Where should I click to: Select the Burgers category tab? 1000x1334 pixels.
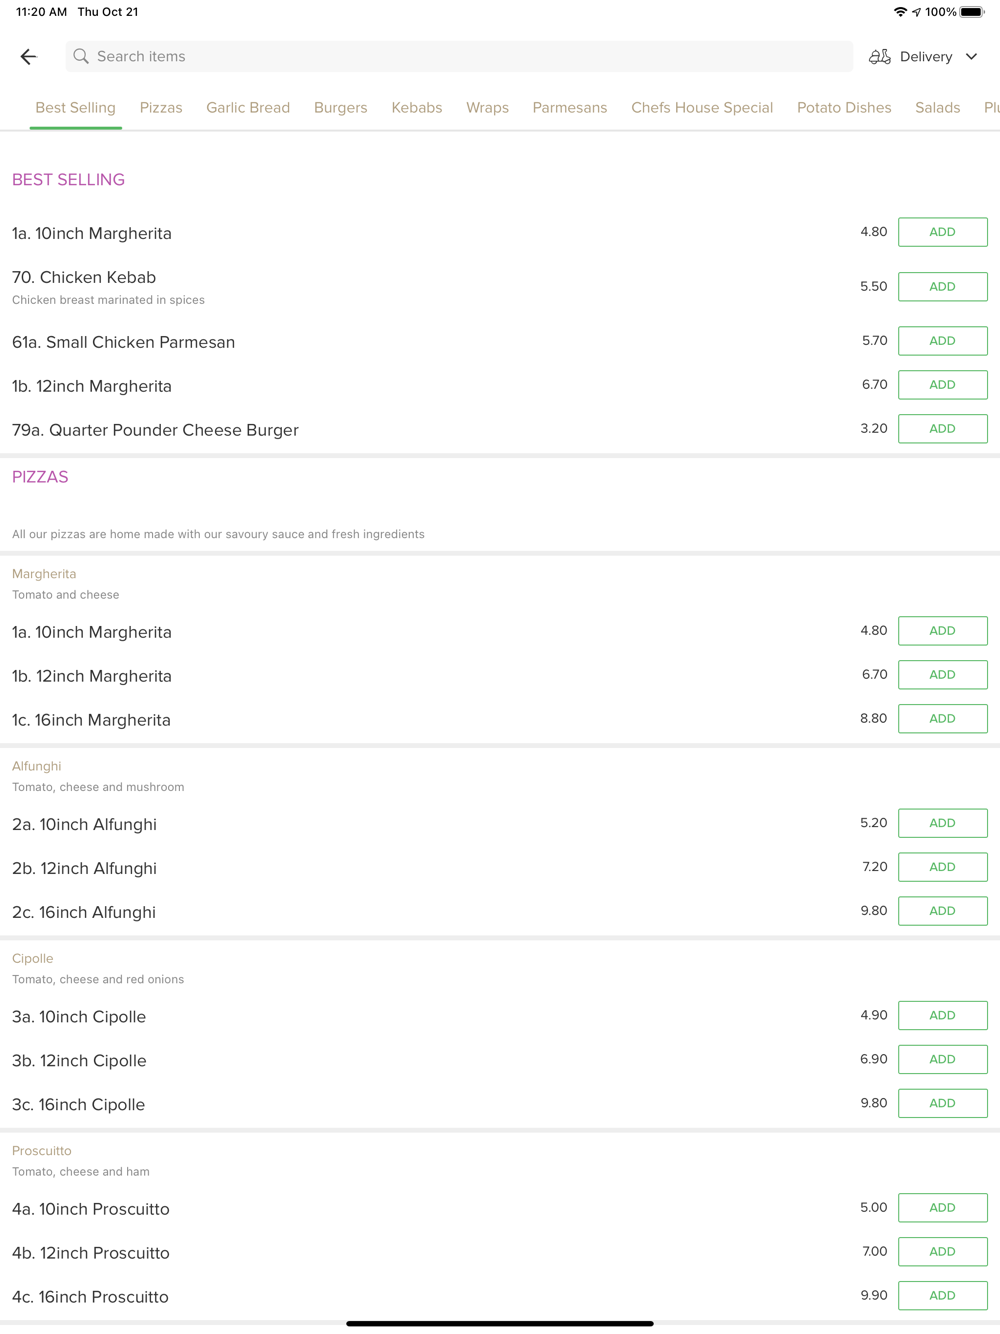(340, 108)
